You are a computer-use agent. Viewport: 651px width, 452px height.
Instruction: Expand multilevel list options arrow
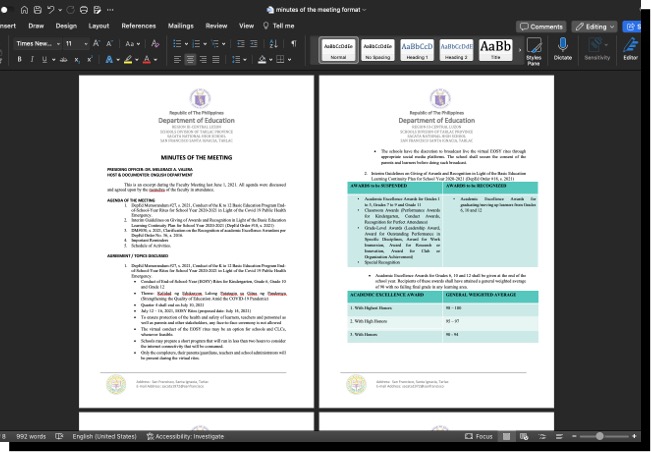(x=224, y=44)
